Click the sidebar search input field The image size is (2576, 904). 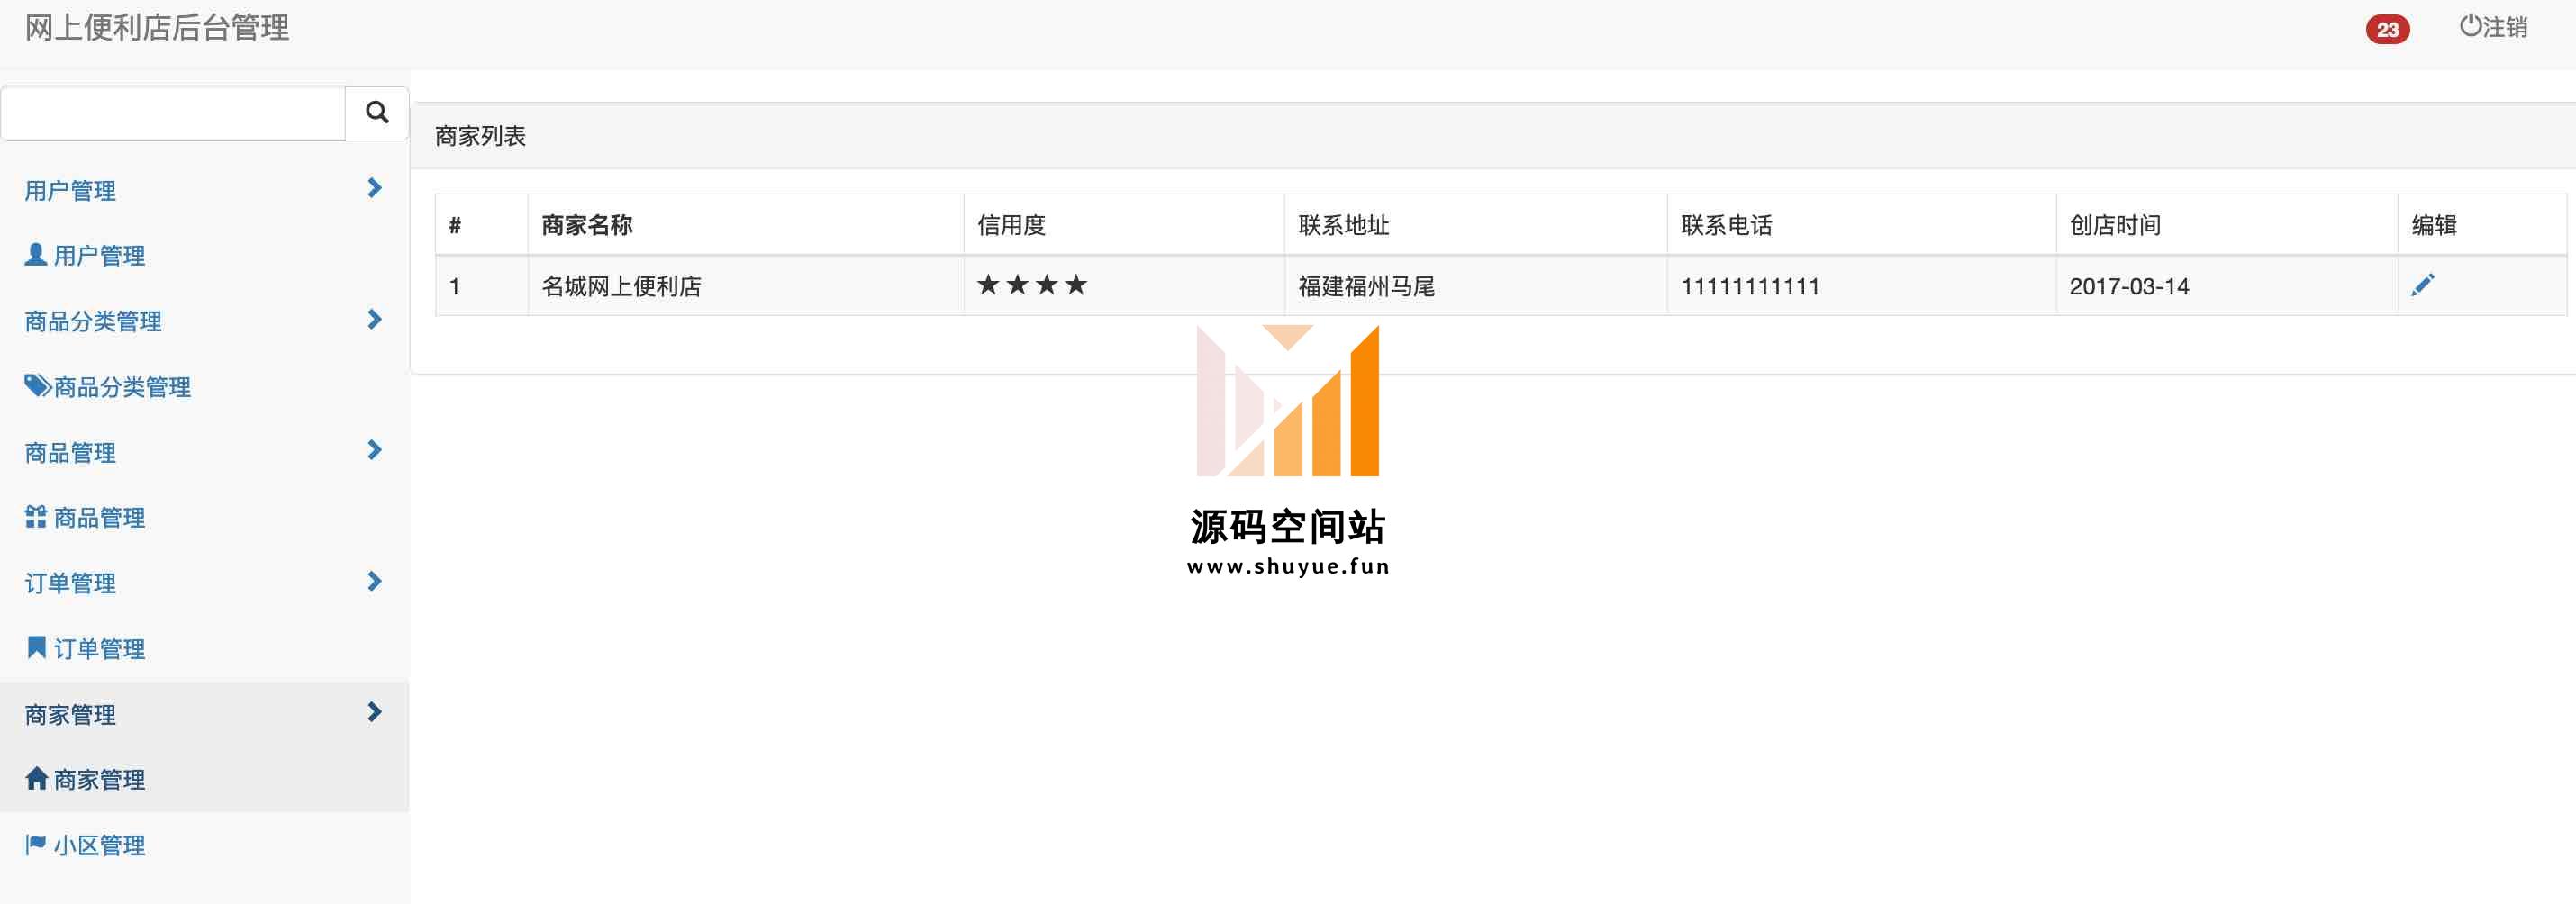point(173,113)
